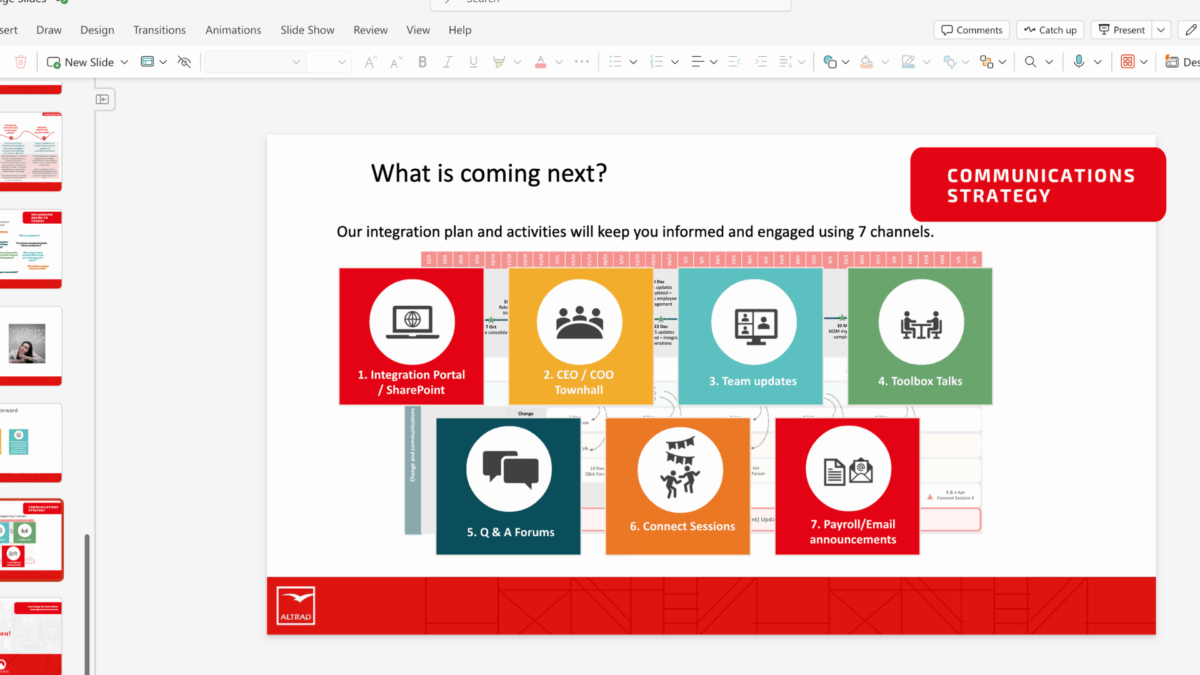Screen dimensions: 1200x675
Task: Click the slide Layout icon
Action: coord(148,62)
